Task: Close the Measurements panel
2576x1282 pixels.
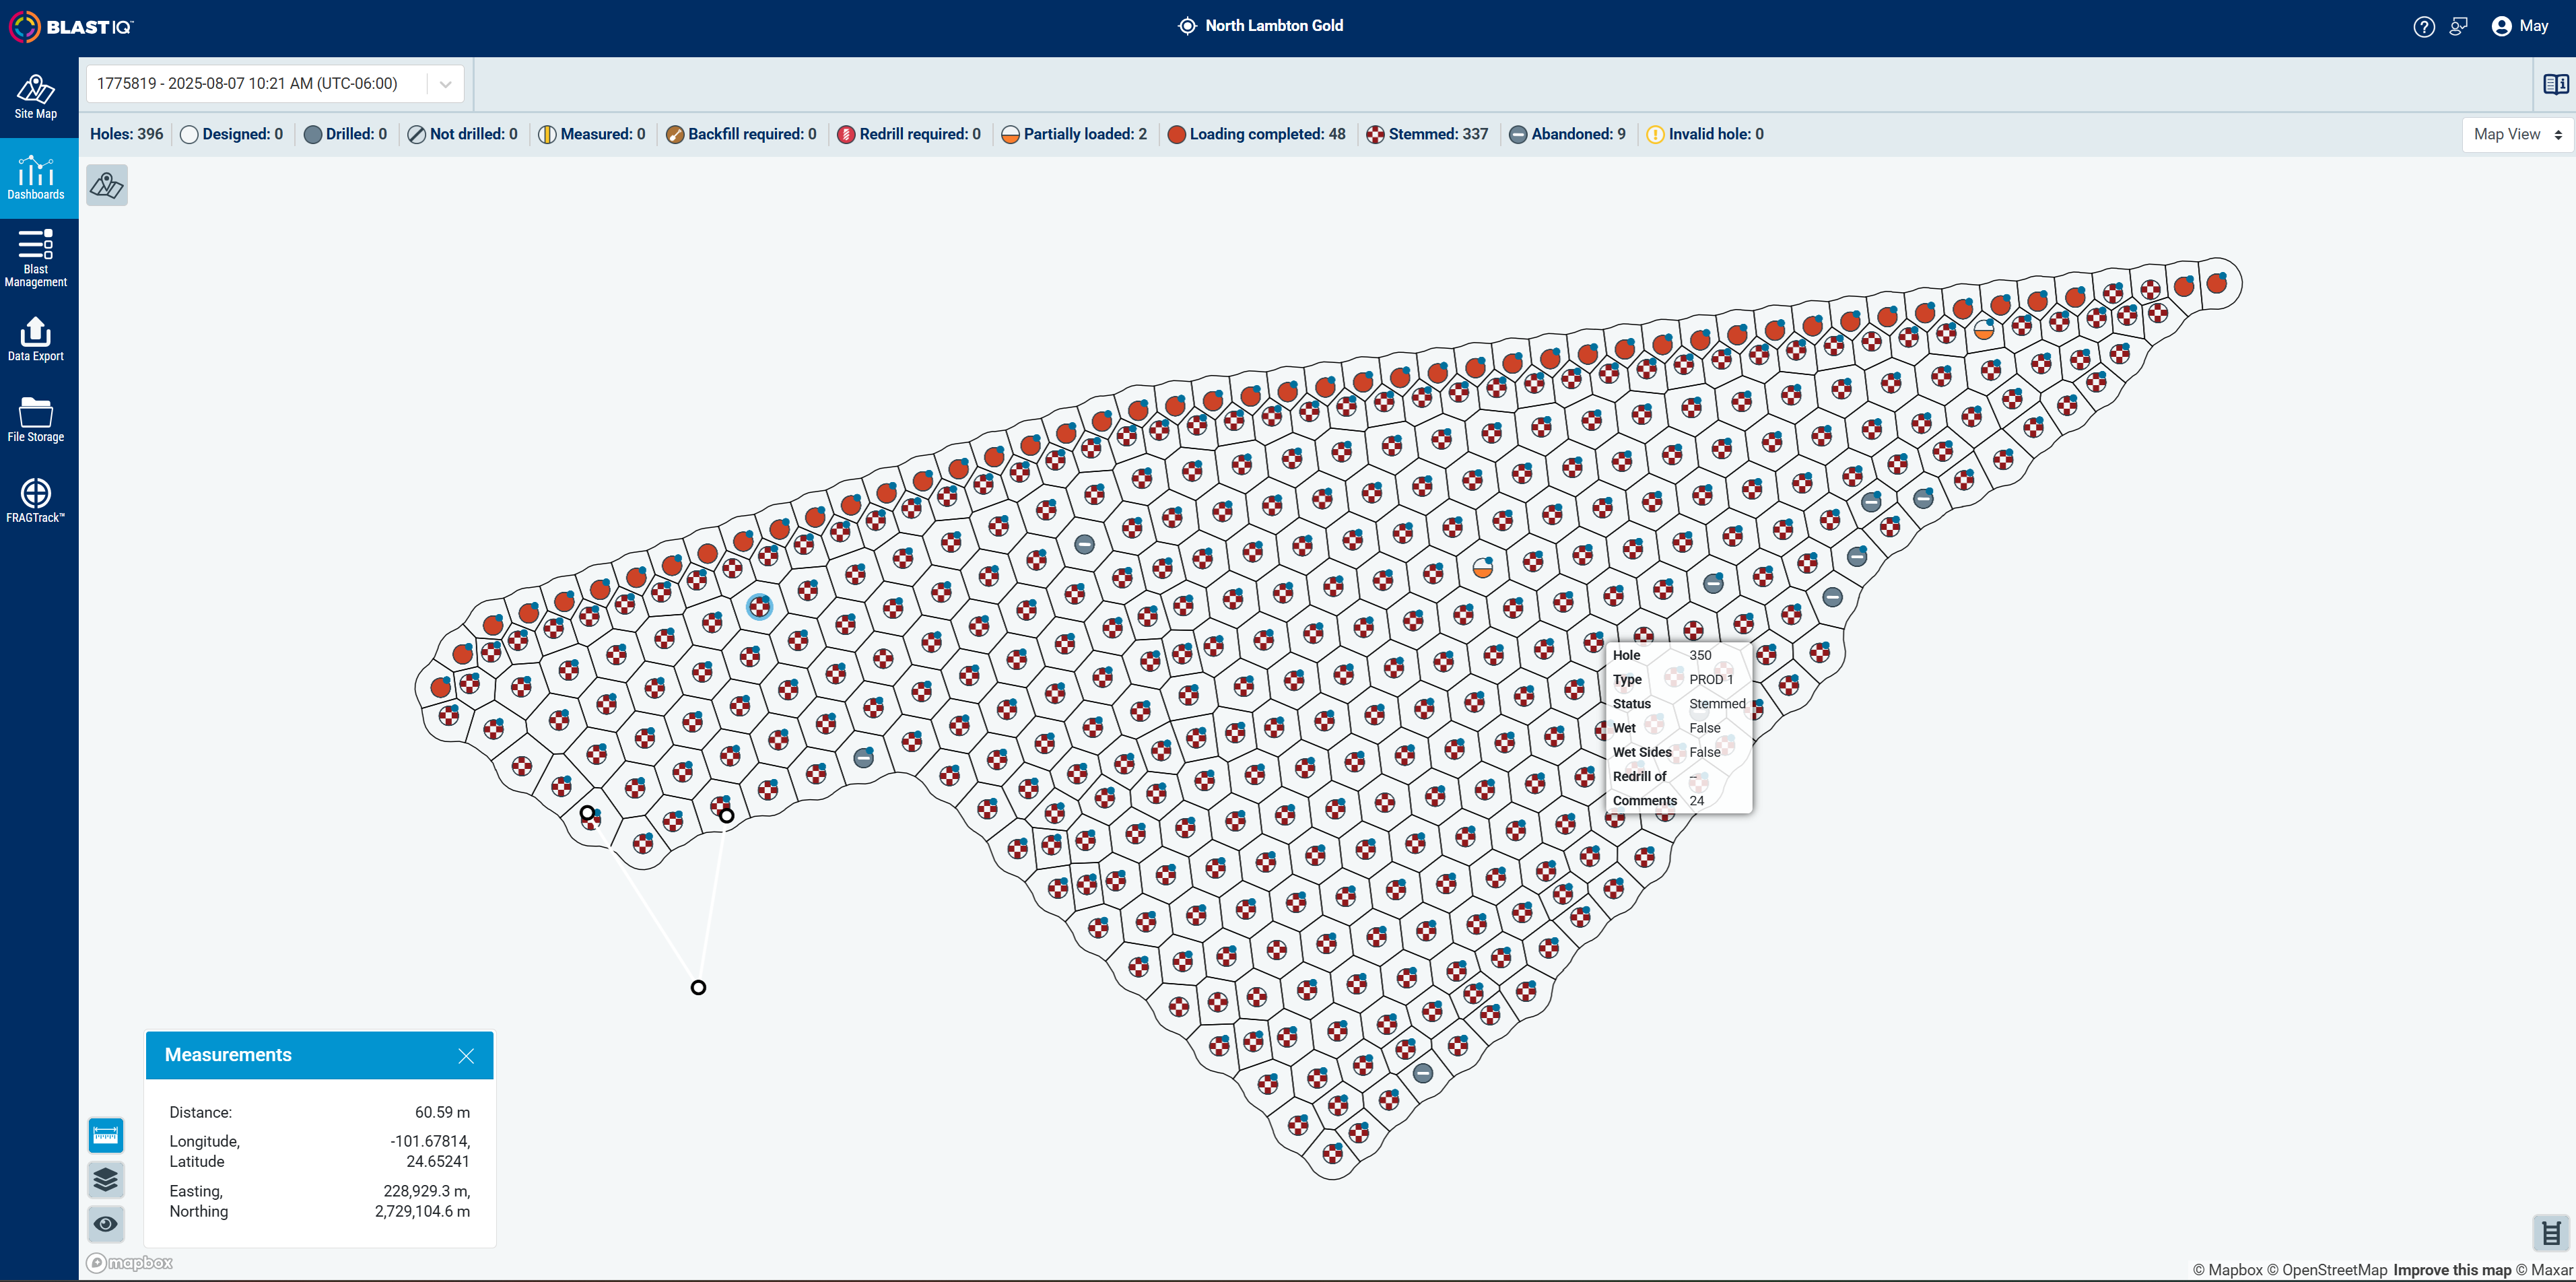Action: pyautogui.click(x=466, y=1056)
